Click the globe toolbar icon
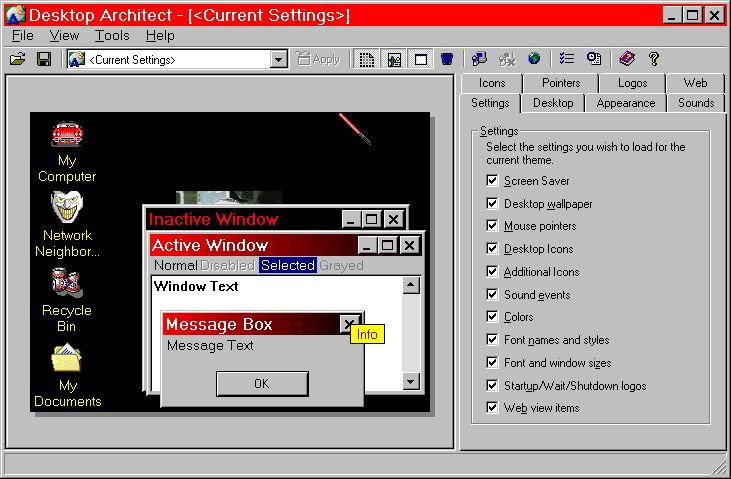The image size is (731, 479). coord(534,59)
